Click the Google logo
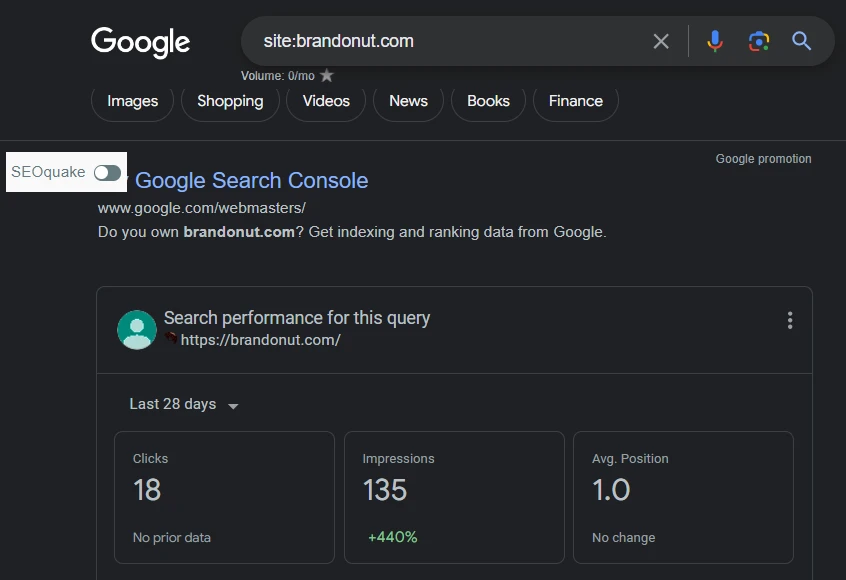 [x=140, y=42]
